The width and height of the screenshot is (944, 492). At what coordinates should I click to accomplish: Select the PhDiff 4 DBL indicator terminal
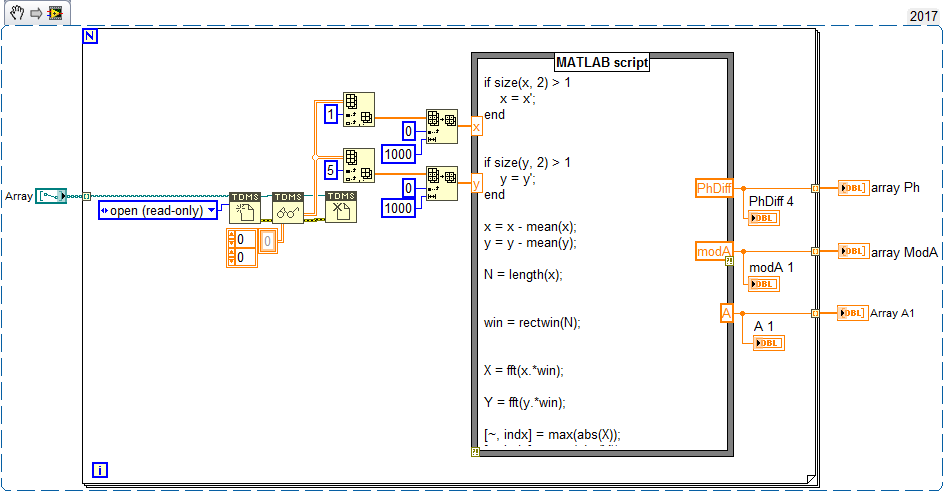coord(763,218)
